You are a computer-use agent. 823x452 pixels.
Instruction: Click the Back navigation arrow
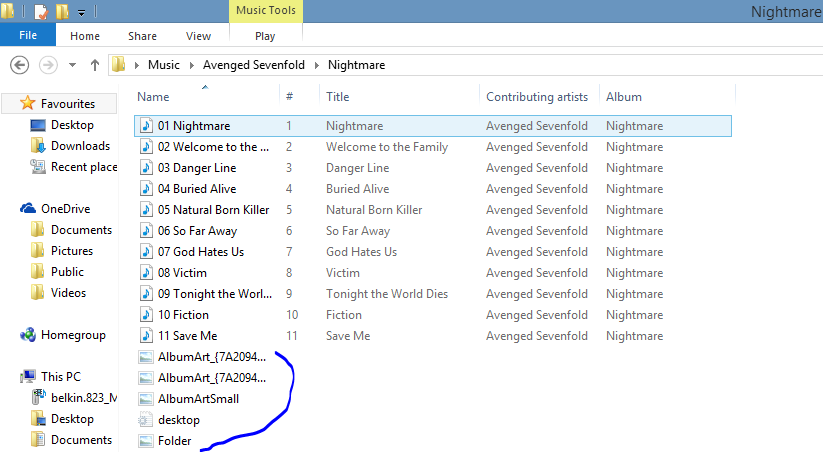click(19, 65)
